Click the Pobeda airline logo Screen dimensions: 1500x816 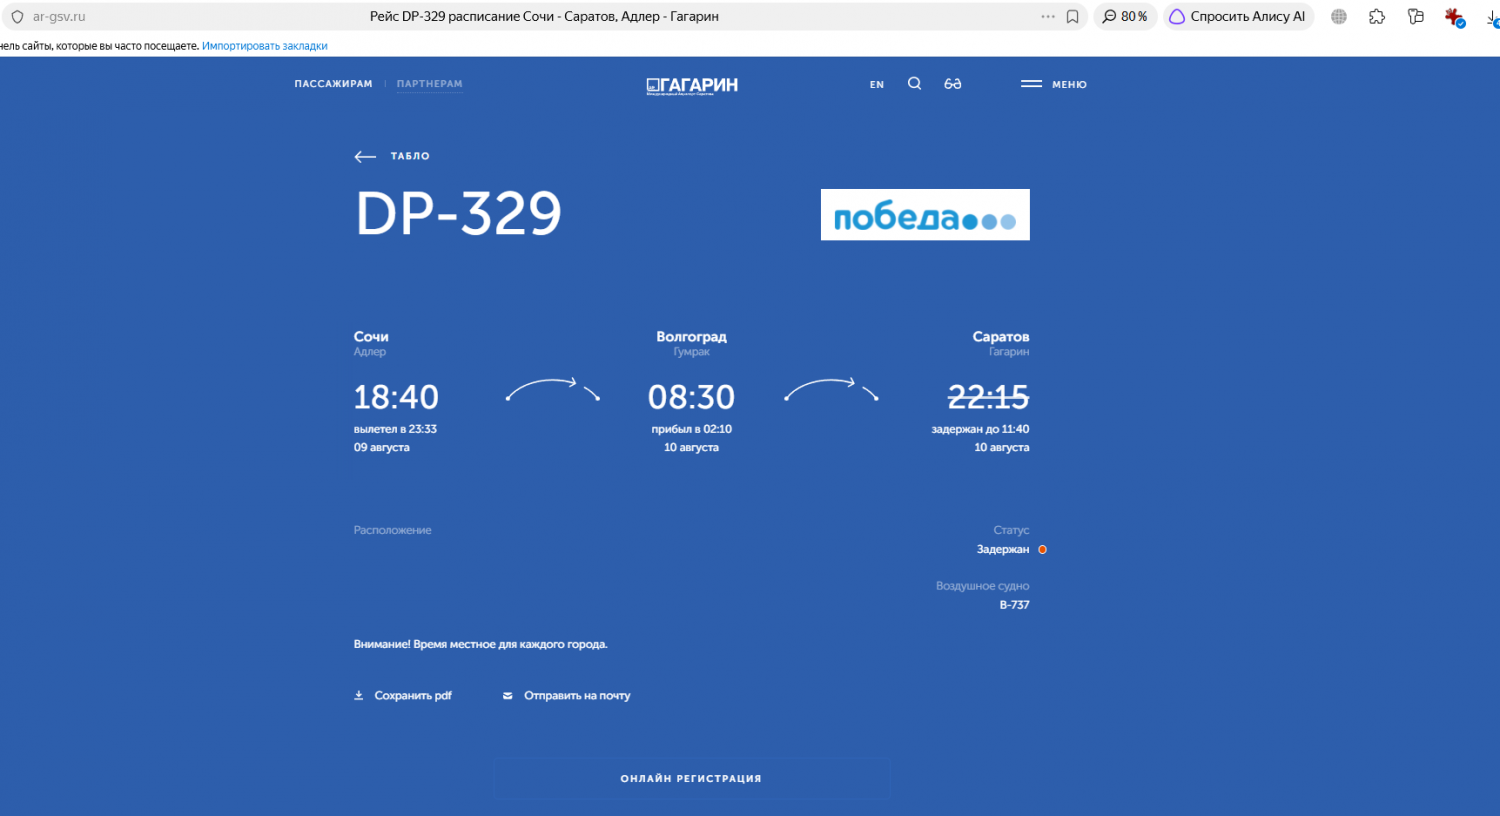[x=925, y=215]
